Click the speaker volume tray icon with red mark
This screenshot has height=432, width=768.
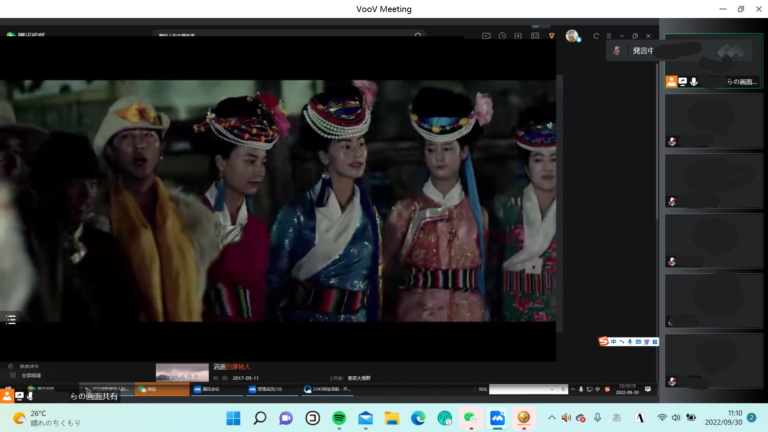(566, 418)
